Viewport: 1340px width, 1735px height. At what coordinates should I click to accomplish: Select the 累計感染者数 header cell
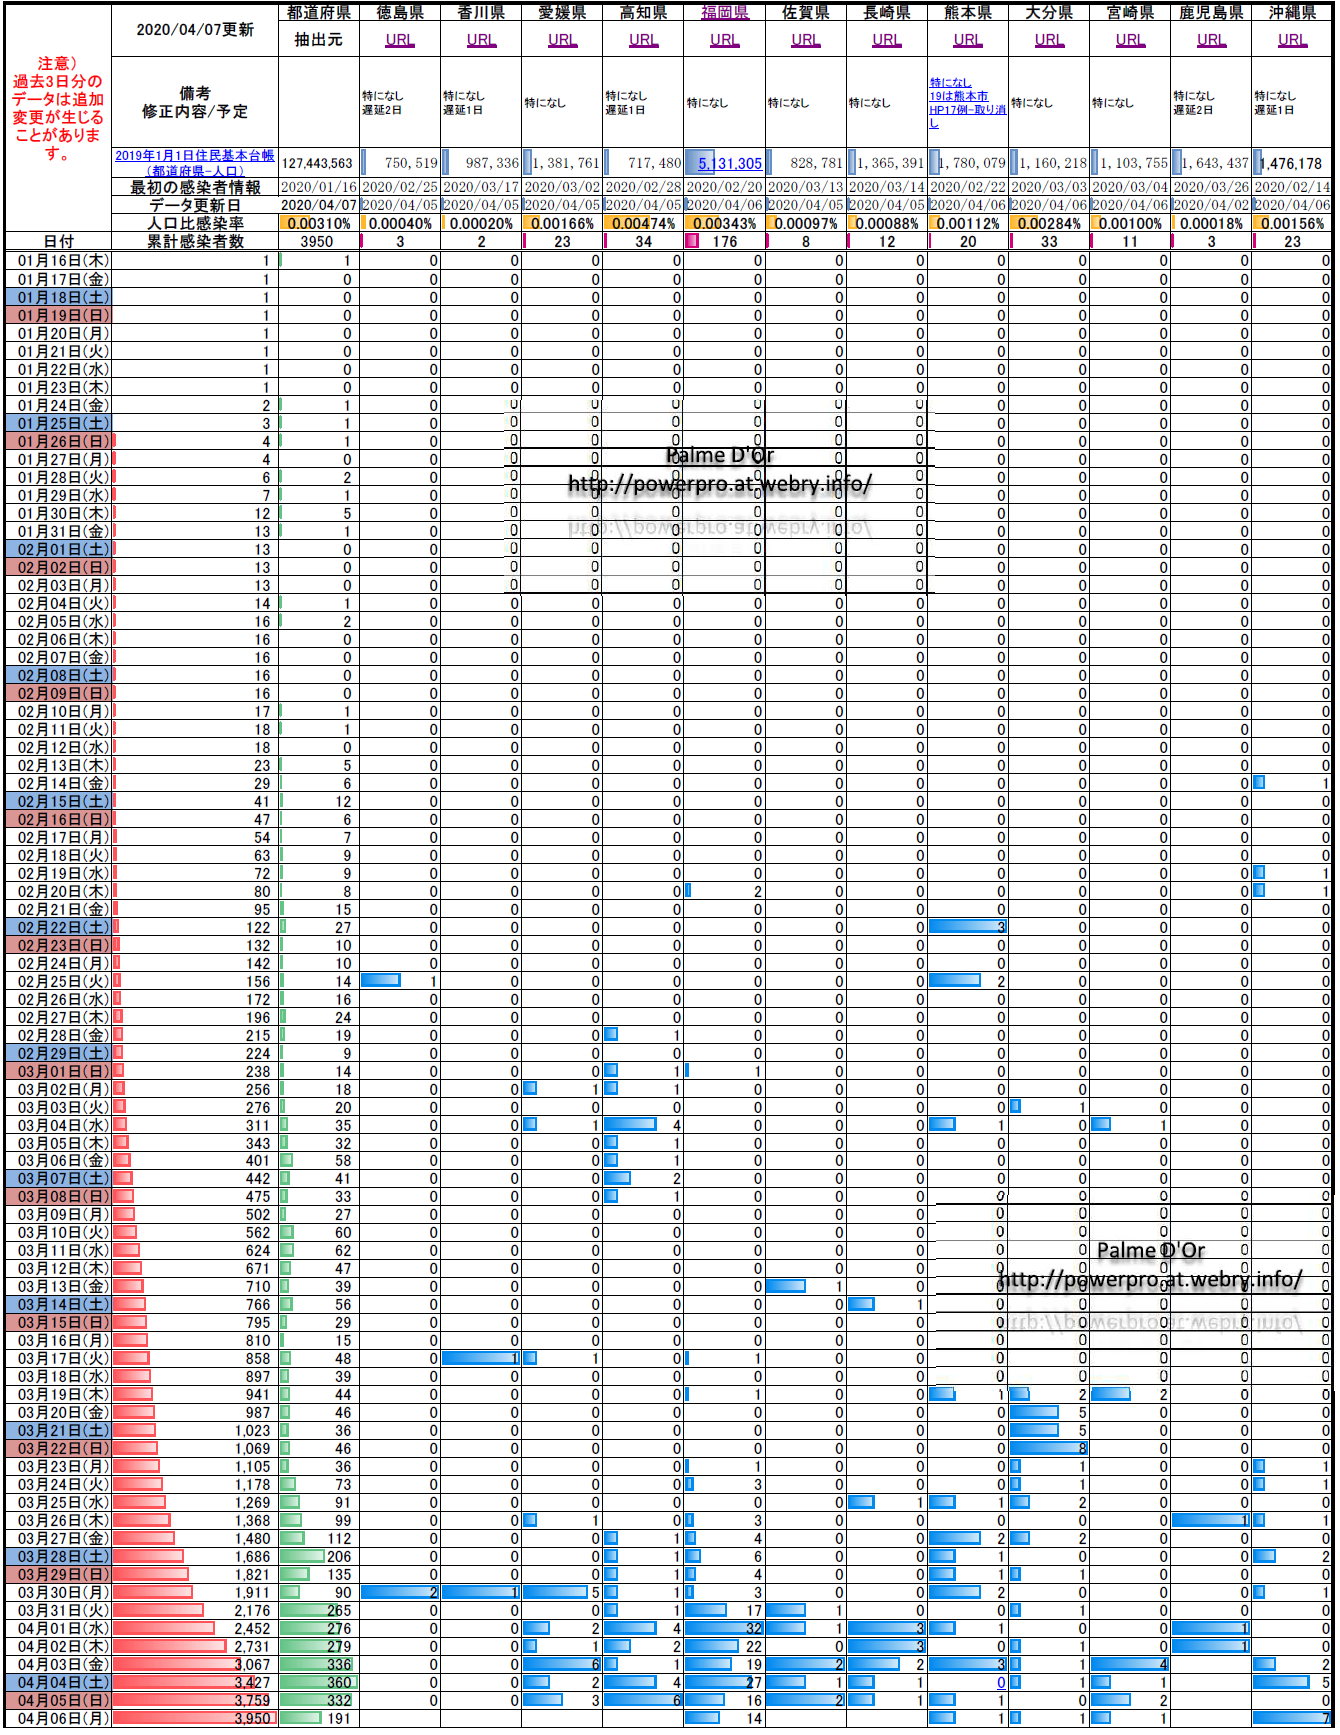click(x=195, y=241)
